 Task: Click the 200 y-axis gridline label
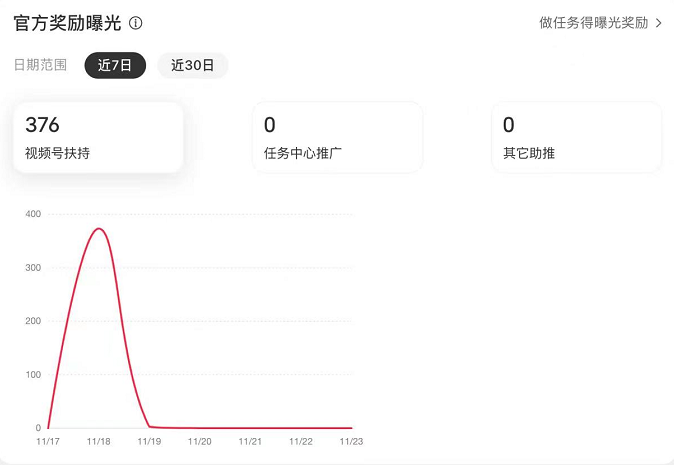[x=33, y=321]
